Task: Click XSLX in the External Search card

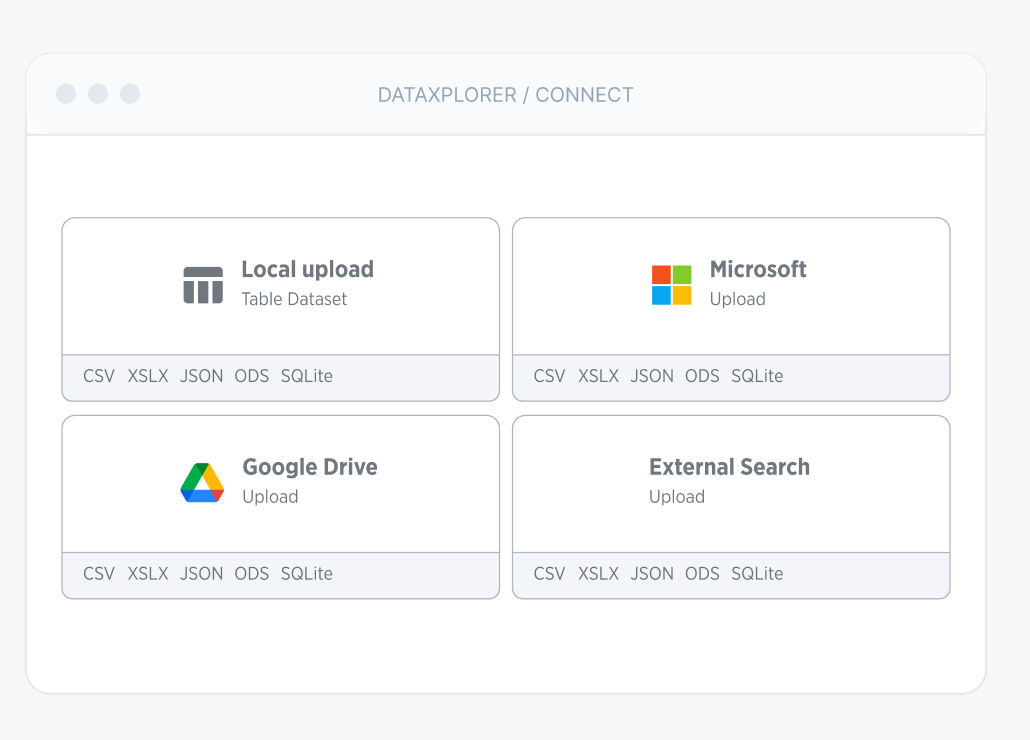Action: (598, 573)
